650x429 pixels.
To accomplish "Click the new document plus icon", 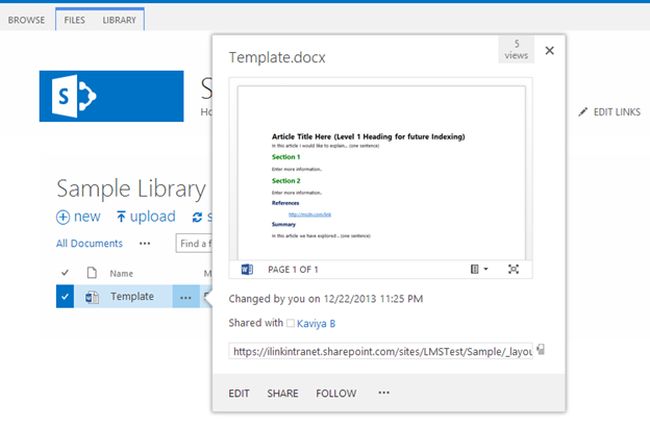I will coord(63,217).
